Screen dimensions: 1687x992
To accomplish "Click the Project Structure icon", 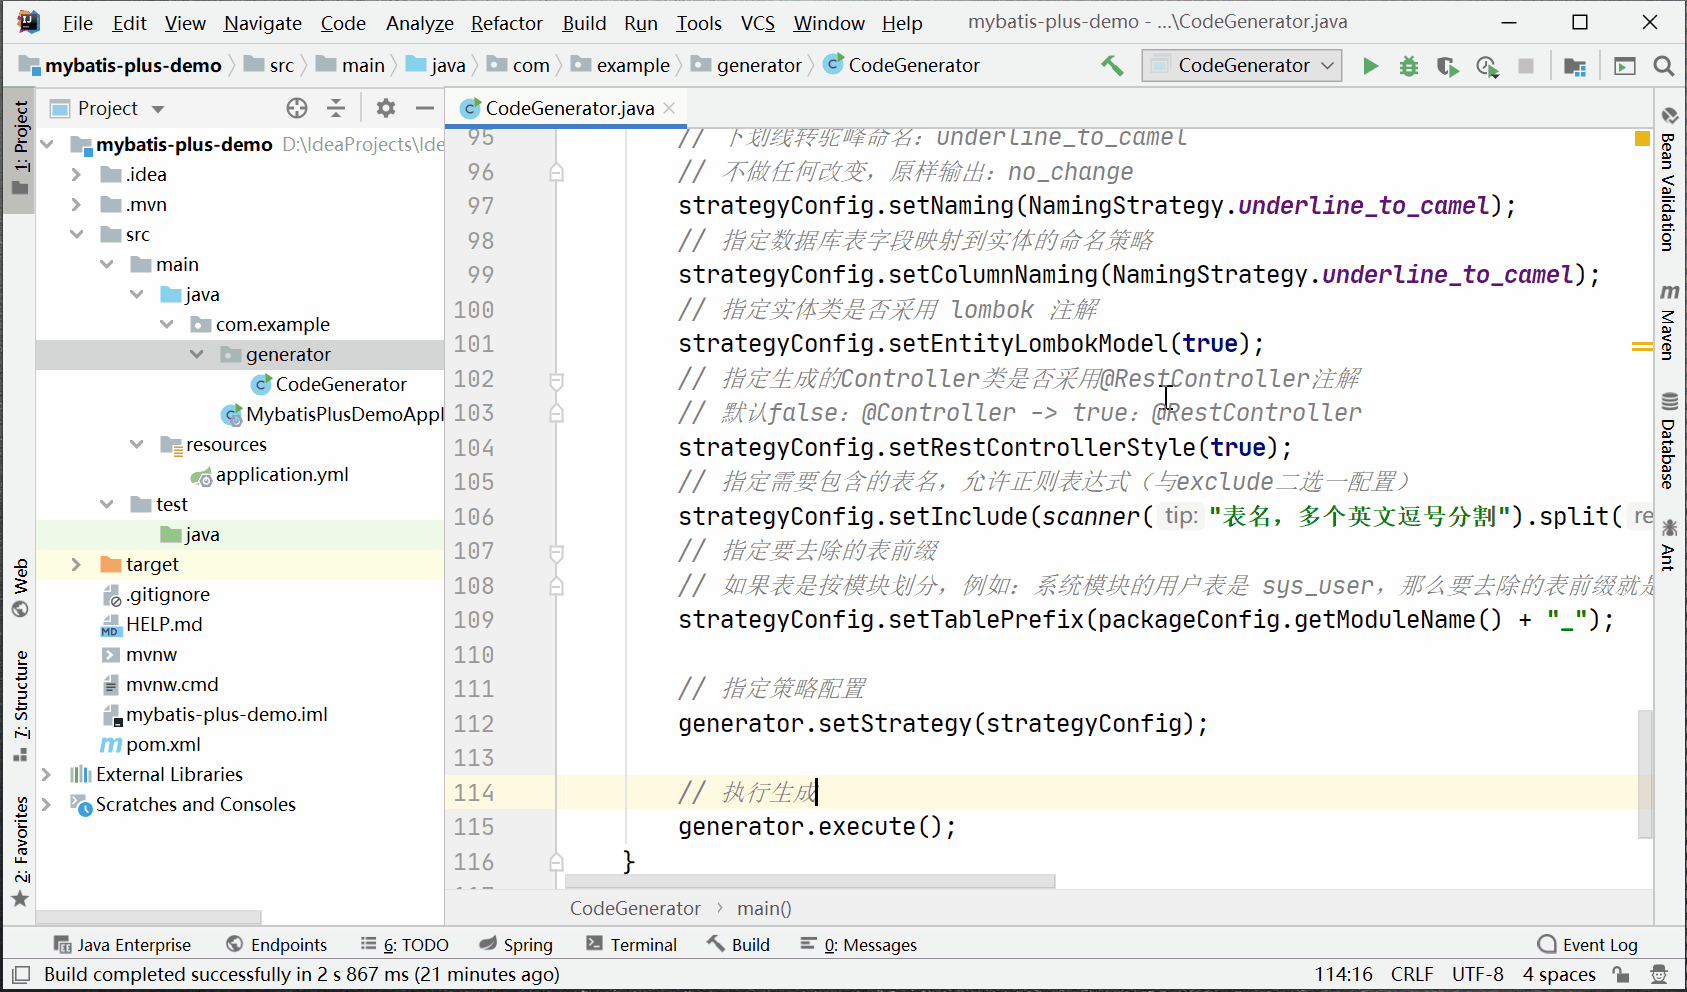I will [1575, 66].
